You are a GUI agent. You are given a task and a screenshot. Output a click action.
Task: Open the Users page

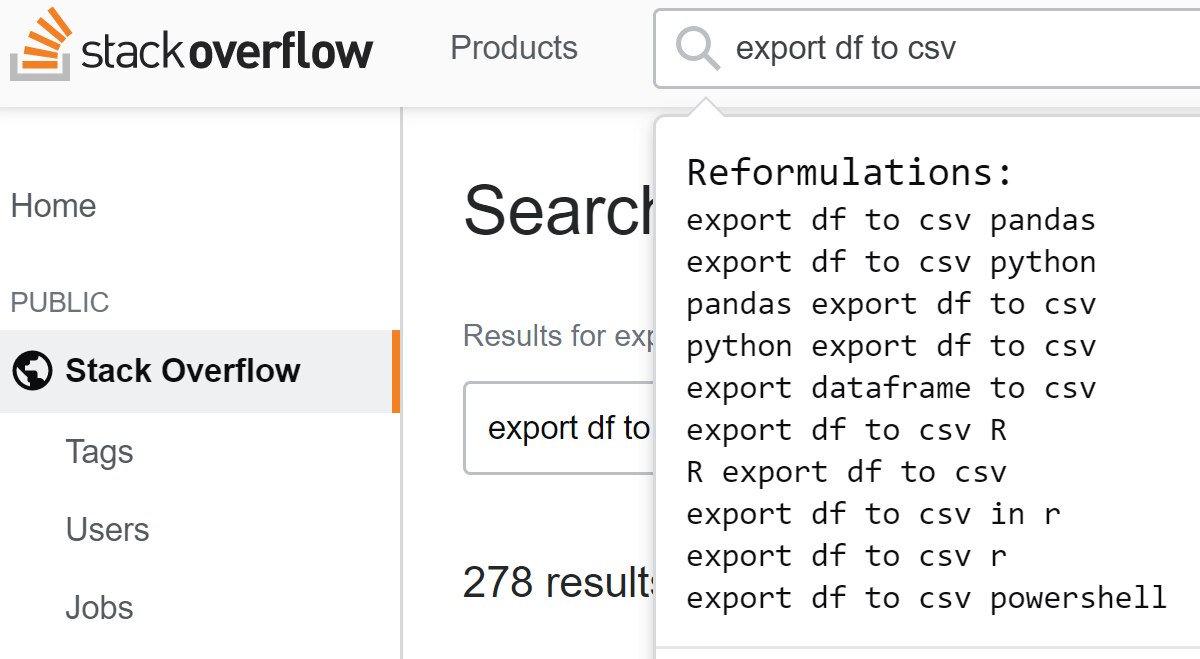coord(107,530)
